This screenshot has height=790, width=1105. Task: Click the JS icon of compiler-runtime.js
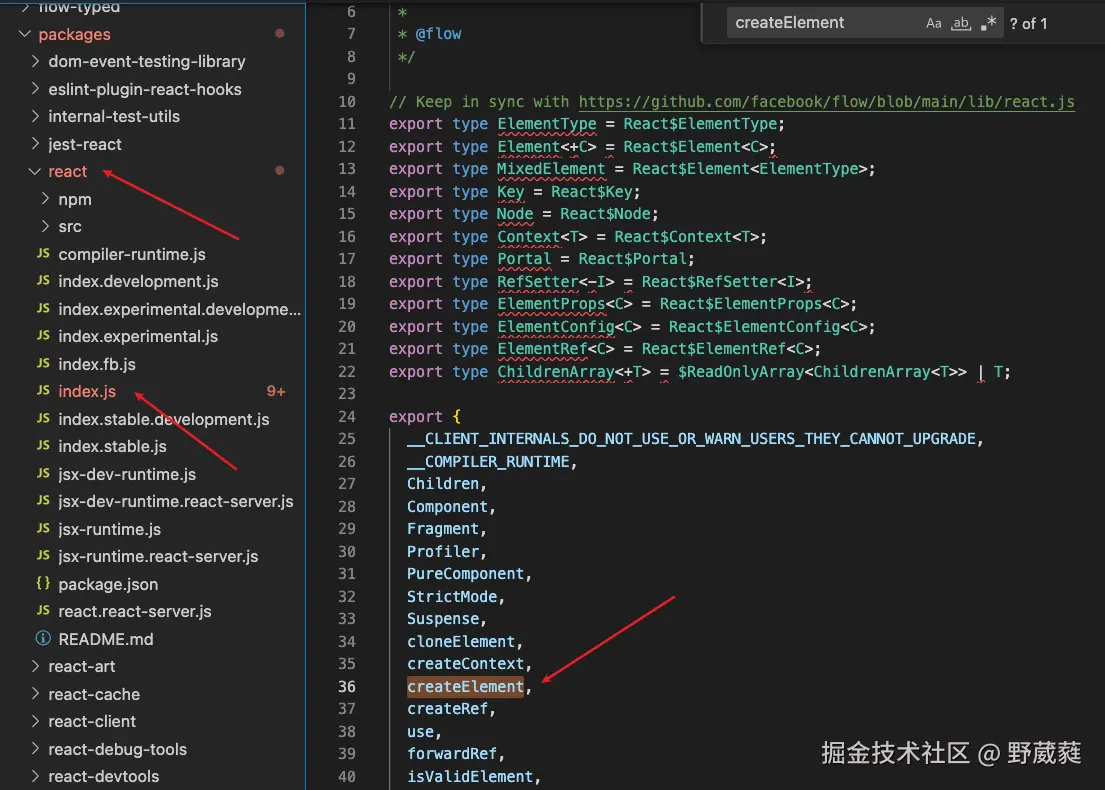click(x=43, y=254)
